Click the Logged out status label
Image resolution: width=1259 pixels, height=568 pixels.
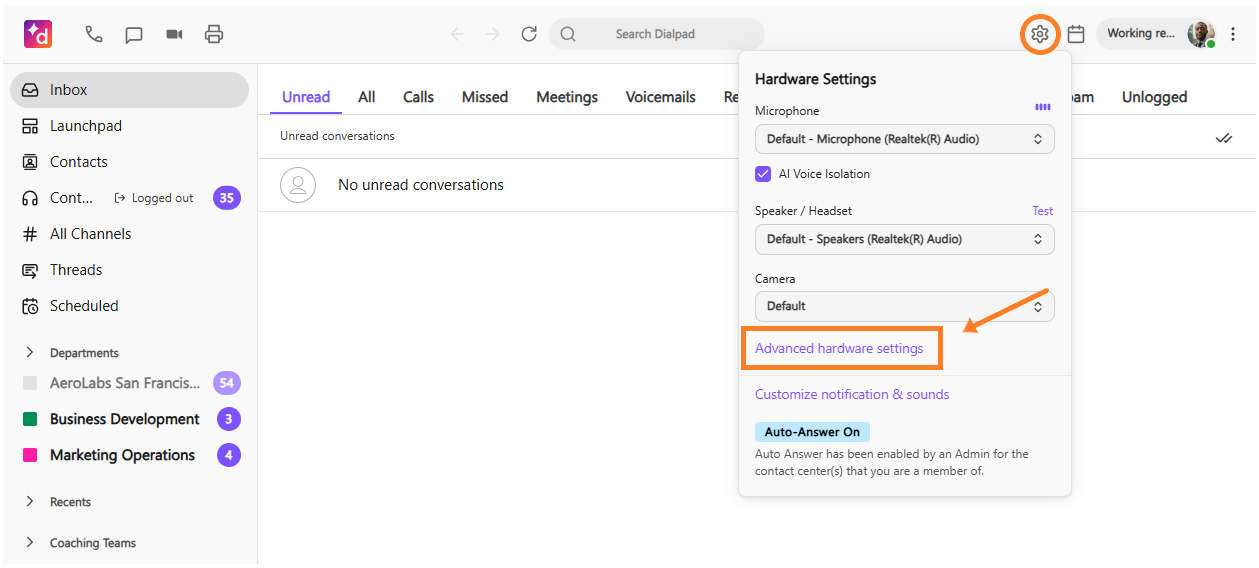(155, 198)
